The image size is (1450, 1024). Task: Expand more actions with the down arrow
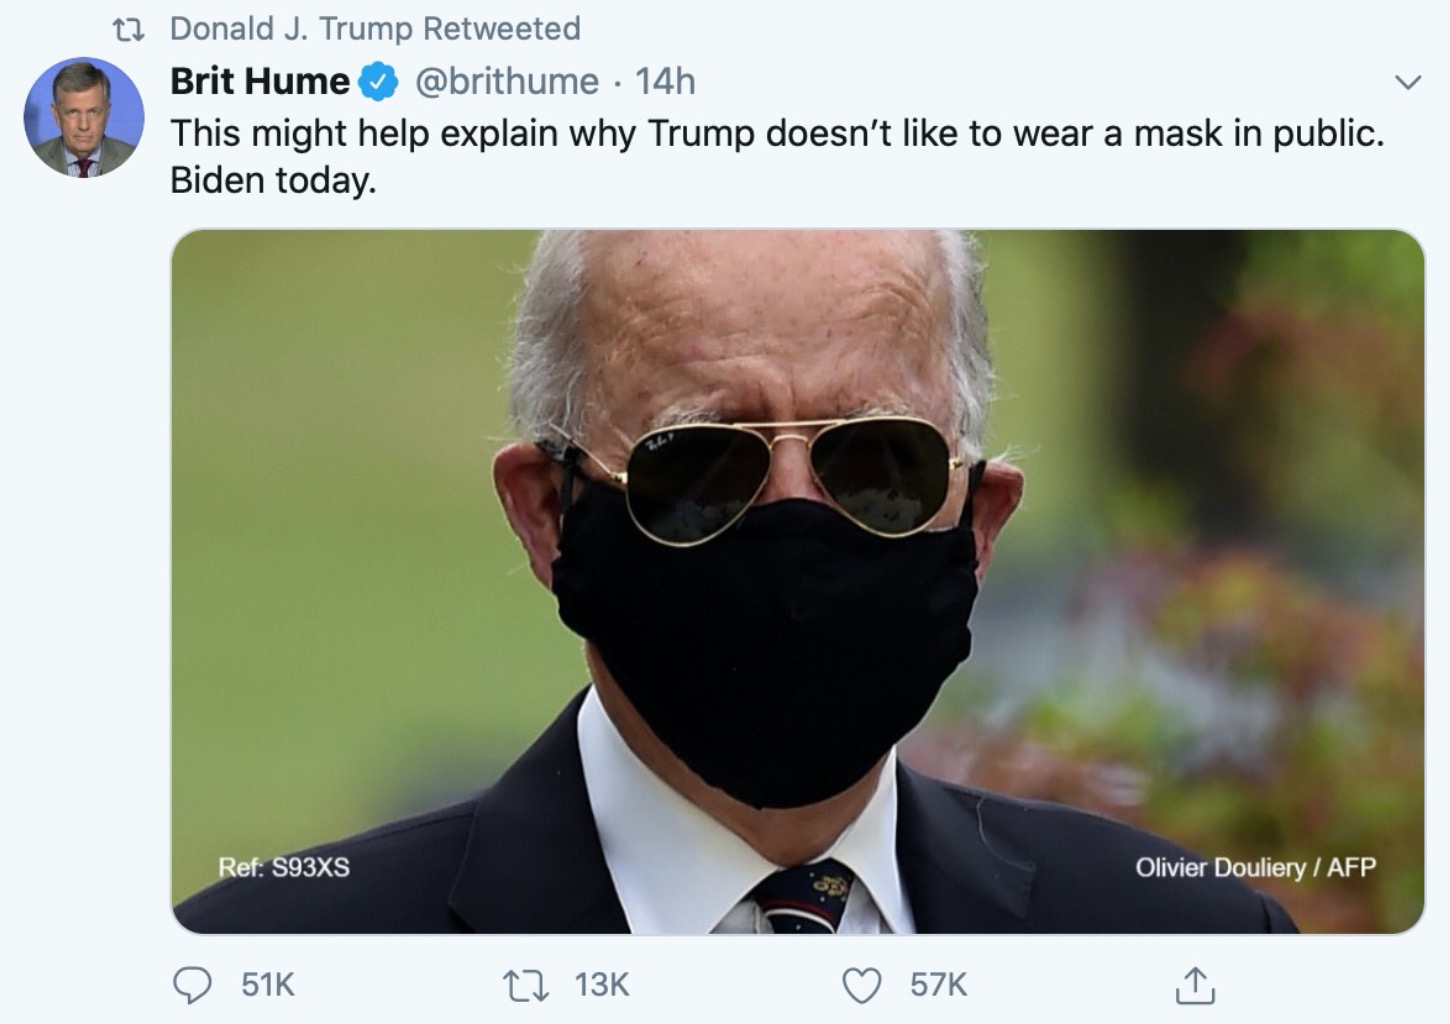[x=1406, y=82]
